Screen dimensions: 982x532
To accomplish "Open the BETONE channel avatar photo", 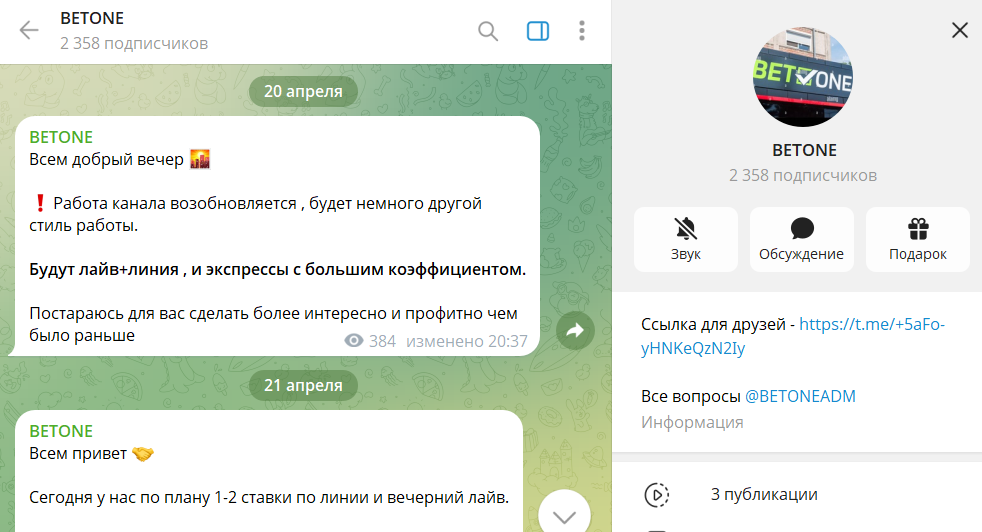I will pos(803,76).
